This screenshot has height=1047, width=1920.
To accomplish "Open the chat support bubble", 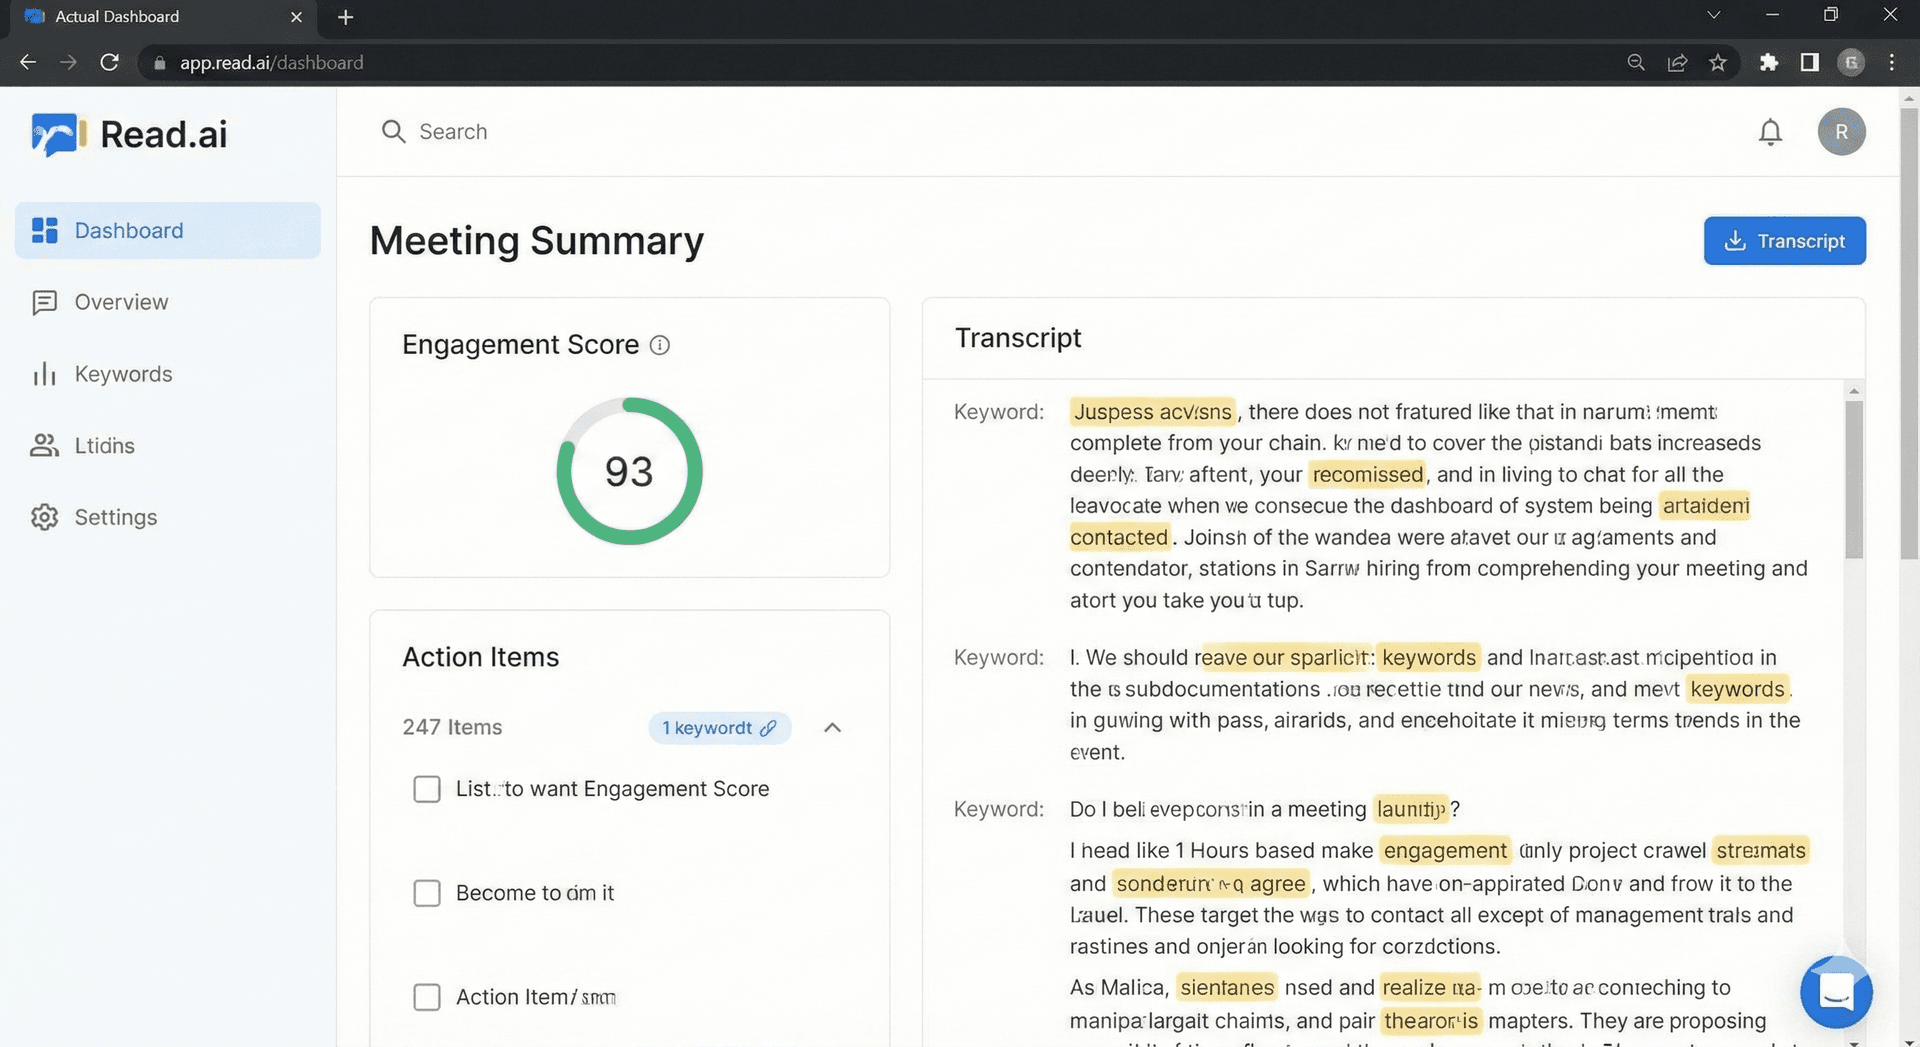I will tap(1836, 992).
